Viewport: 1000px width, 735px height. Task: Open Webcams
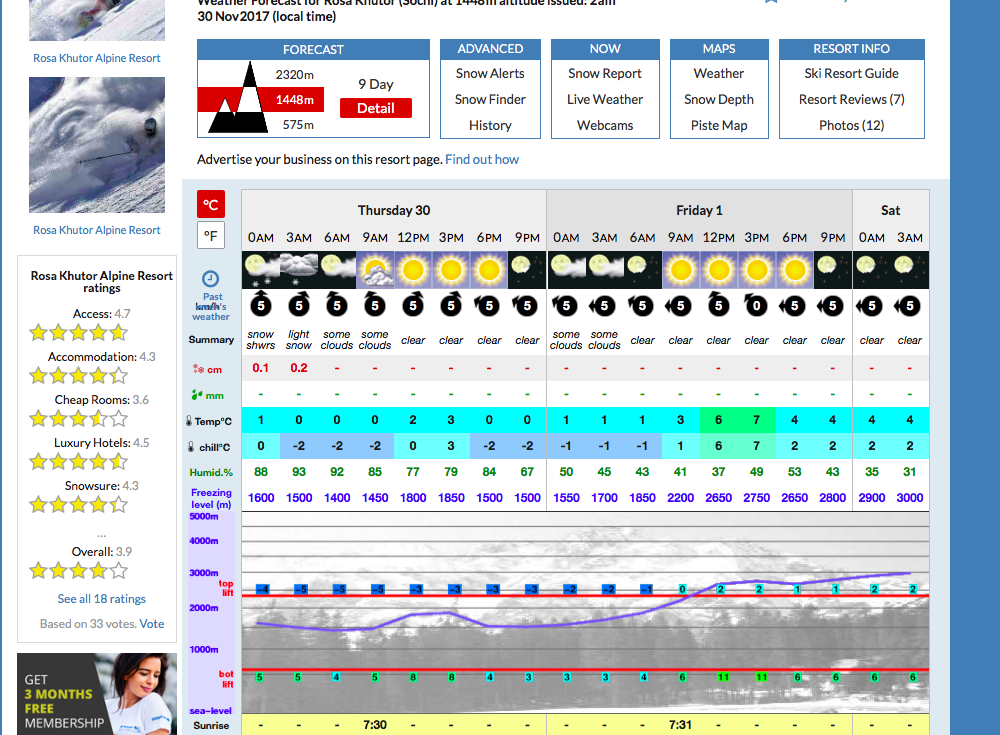[x=605, y=126]
